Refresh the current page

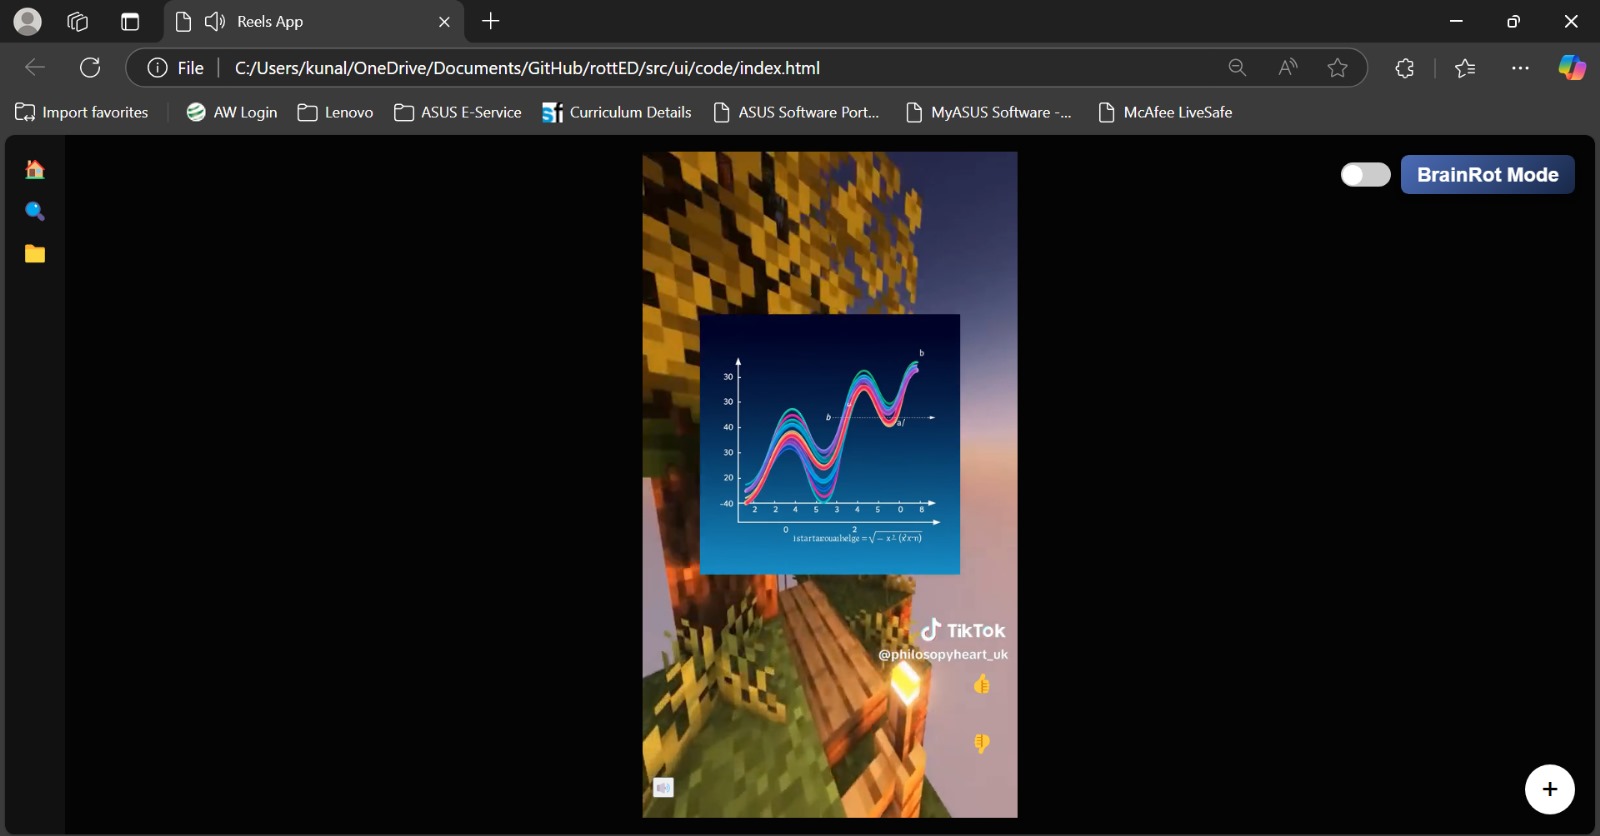pyautogui.click(x=90, y=67)
